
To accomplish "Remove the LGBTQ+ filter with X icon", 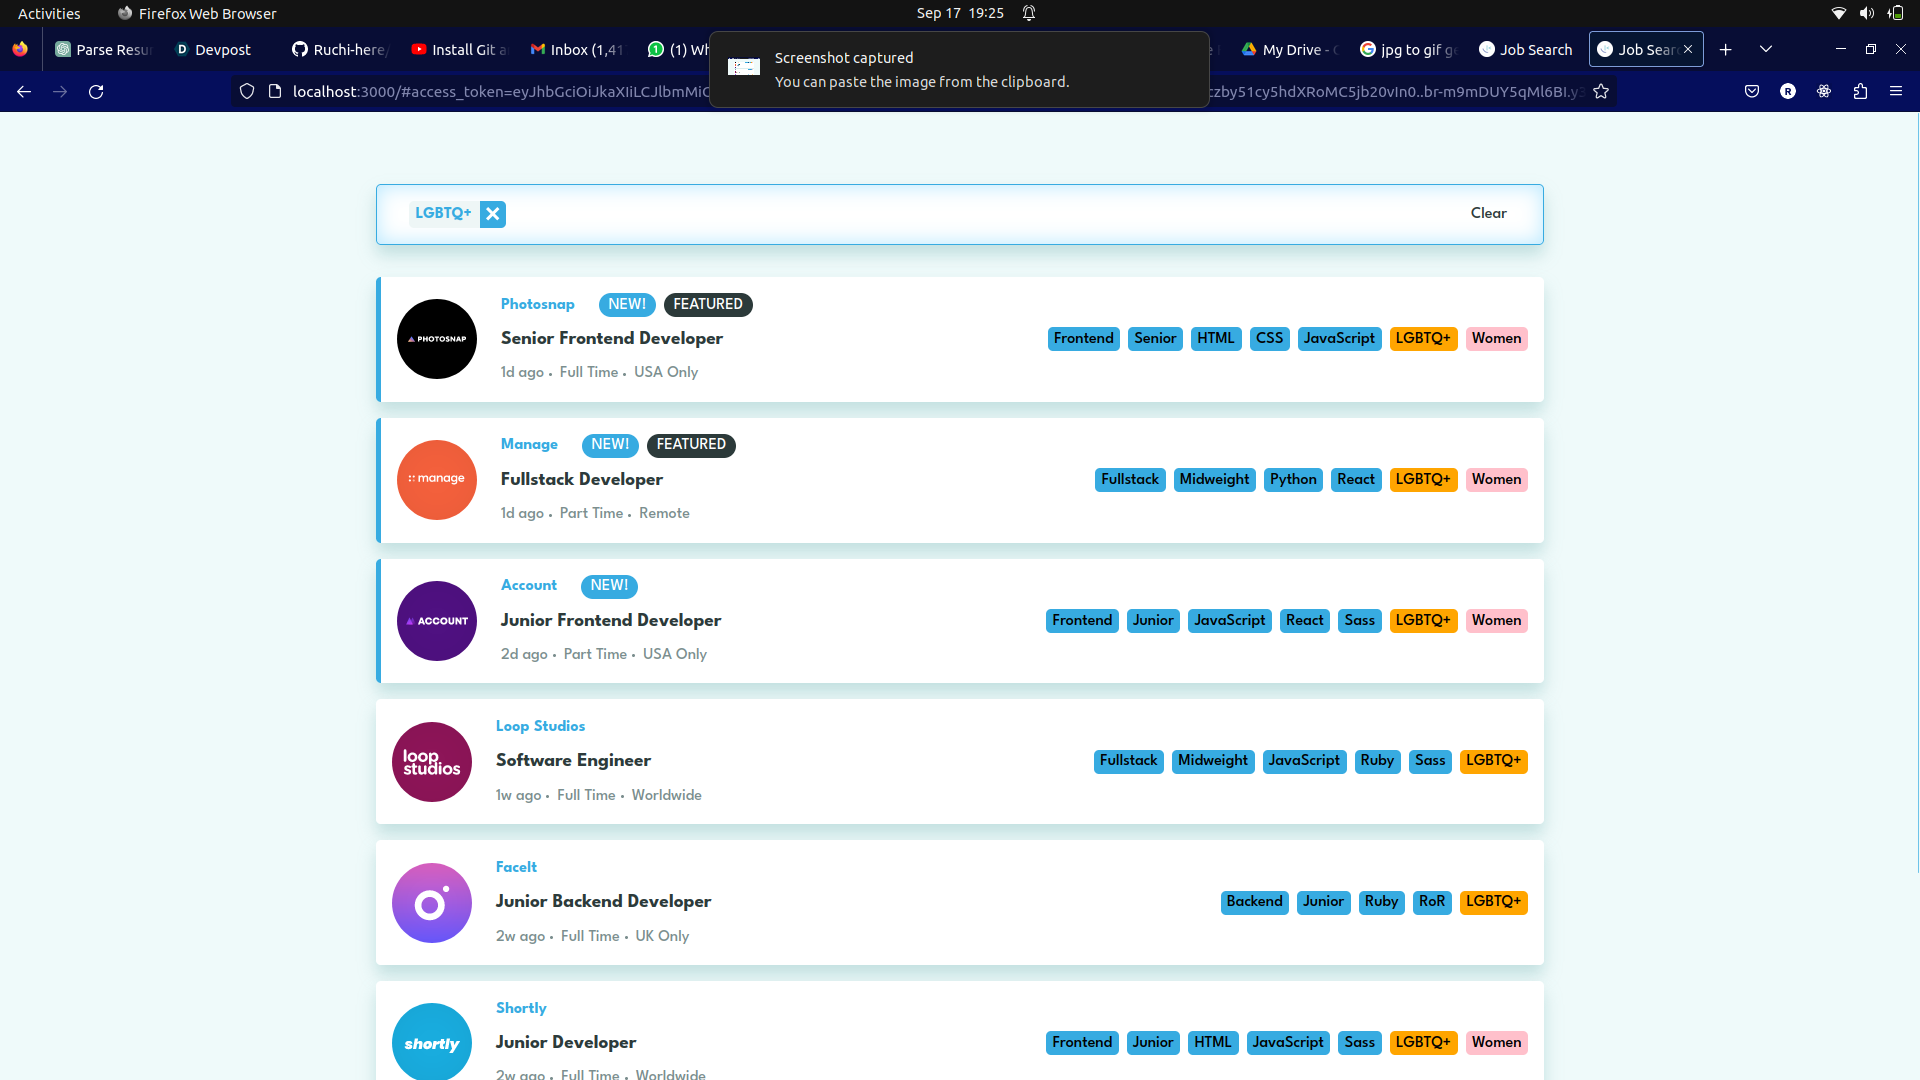I will [492, 214].
